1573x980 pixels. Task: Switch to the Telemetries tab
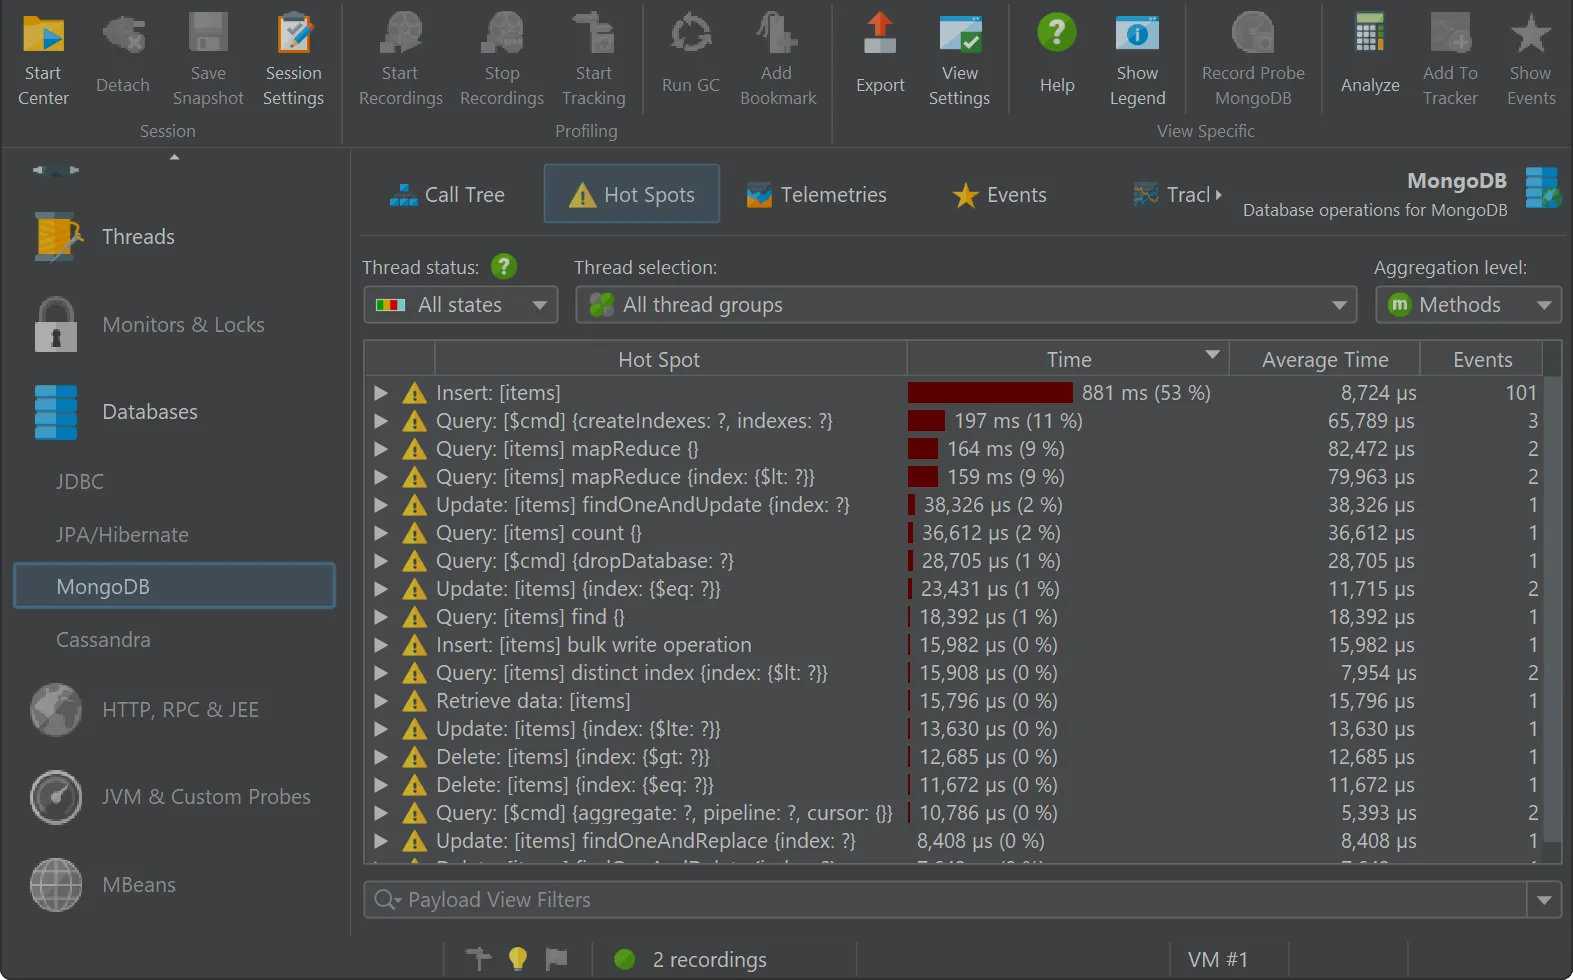click(817, 195)
